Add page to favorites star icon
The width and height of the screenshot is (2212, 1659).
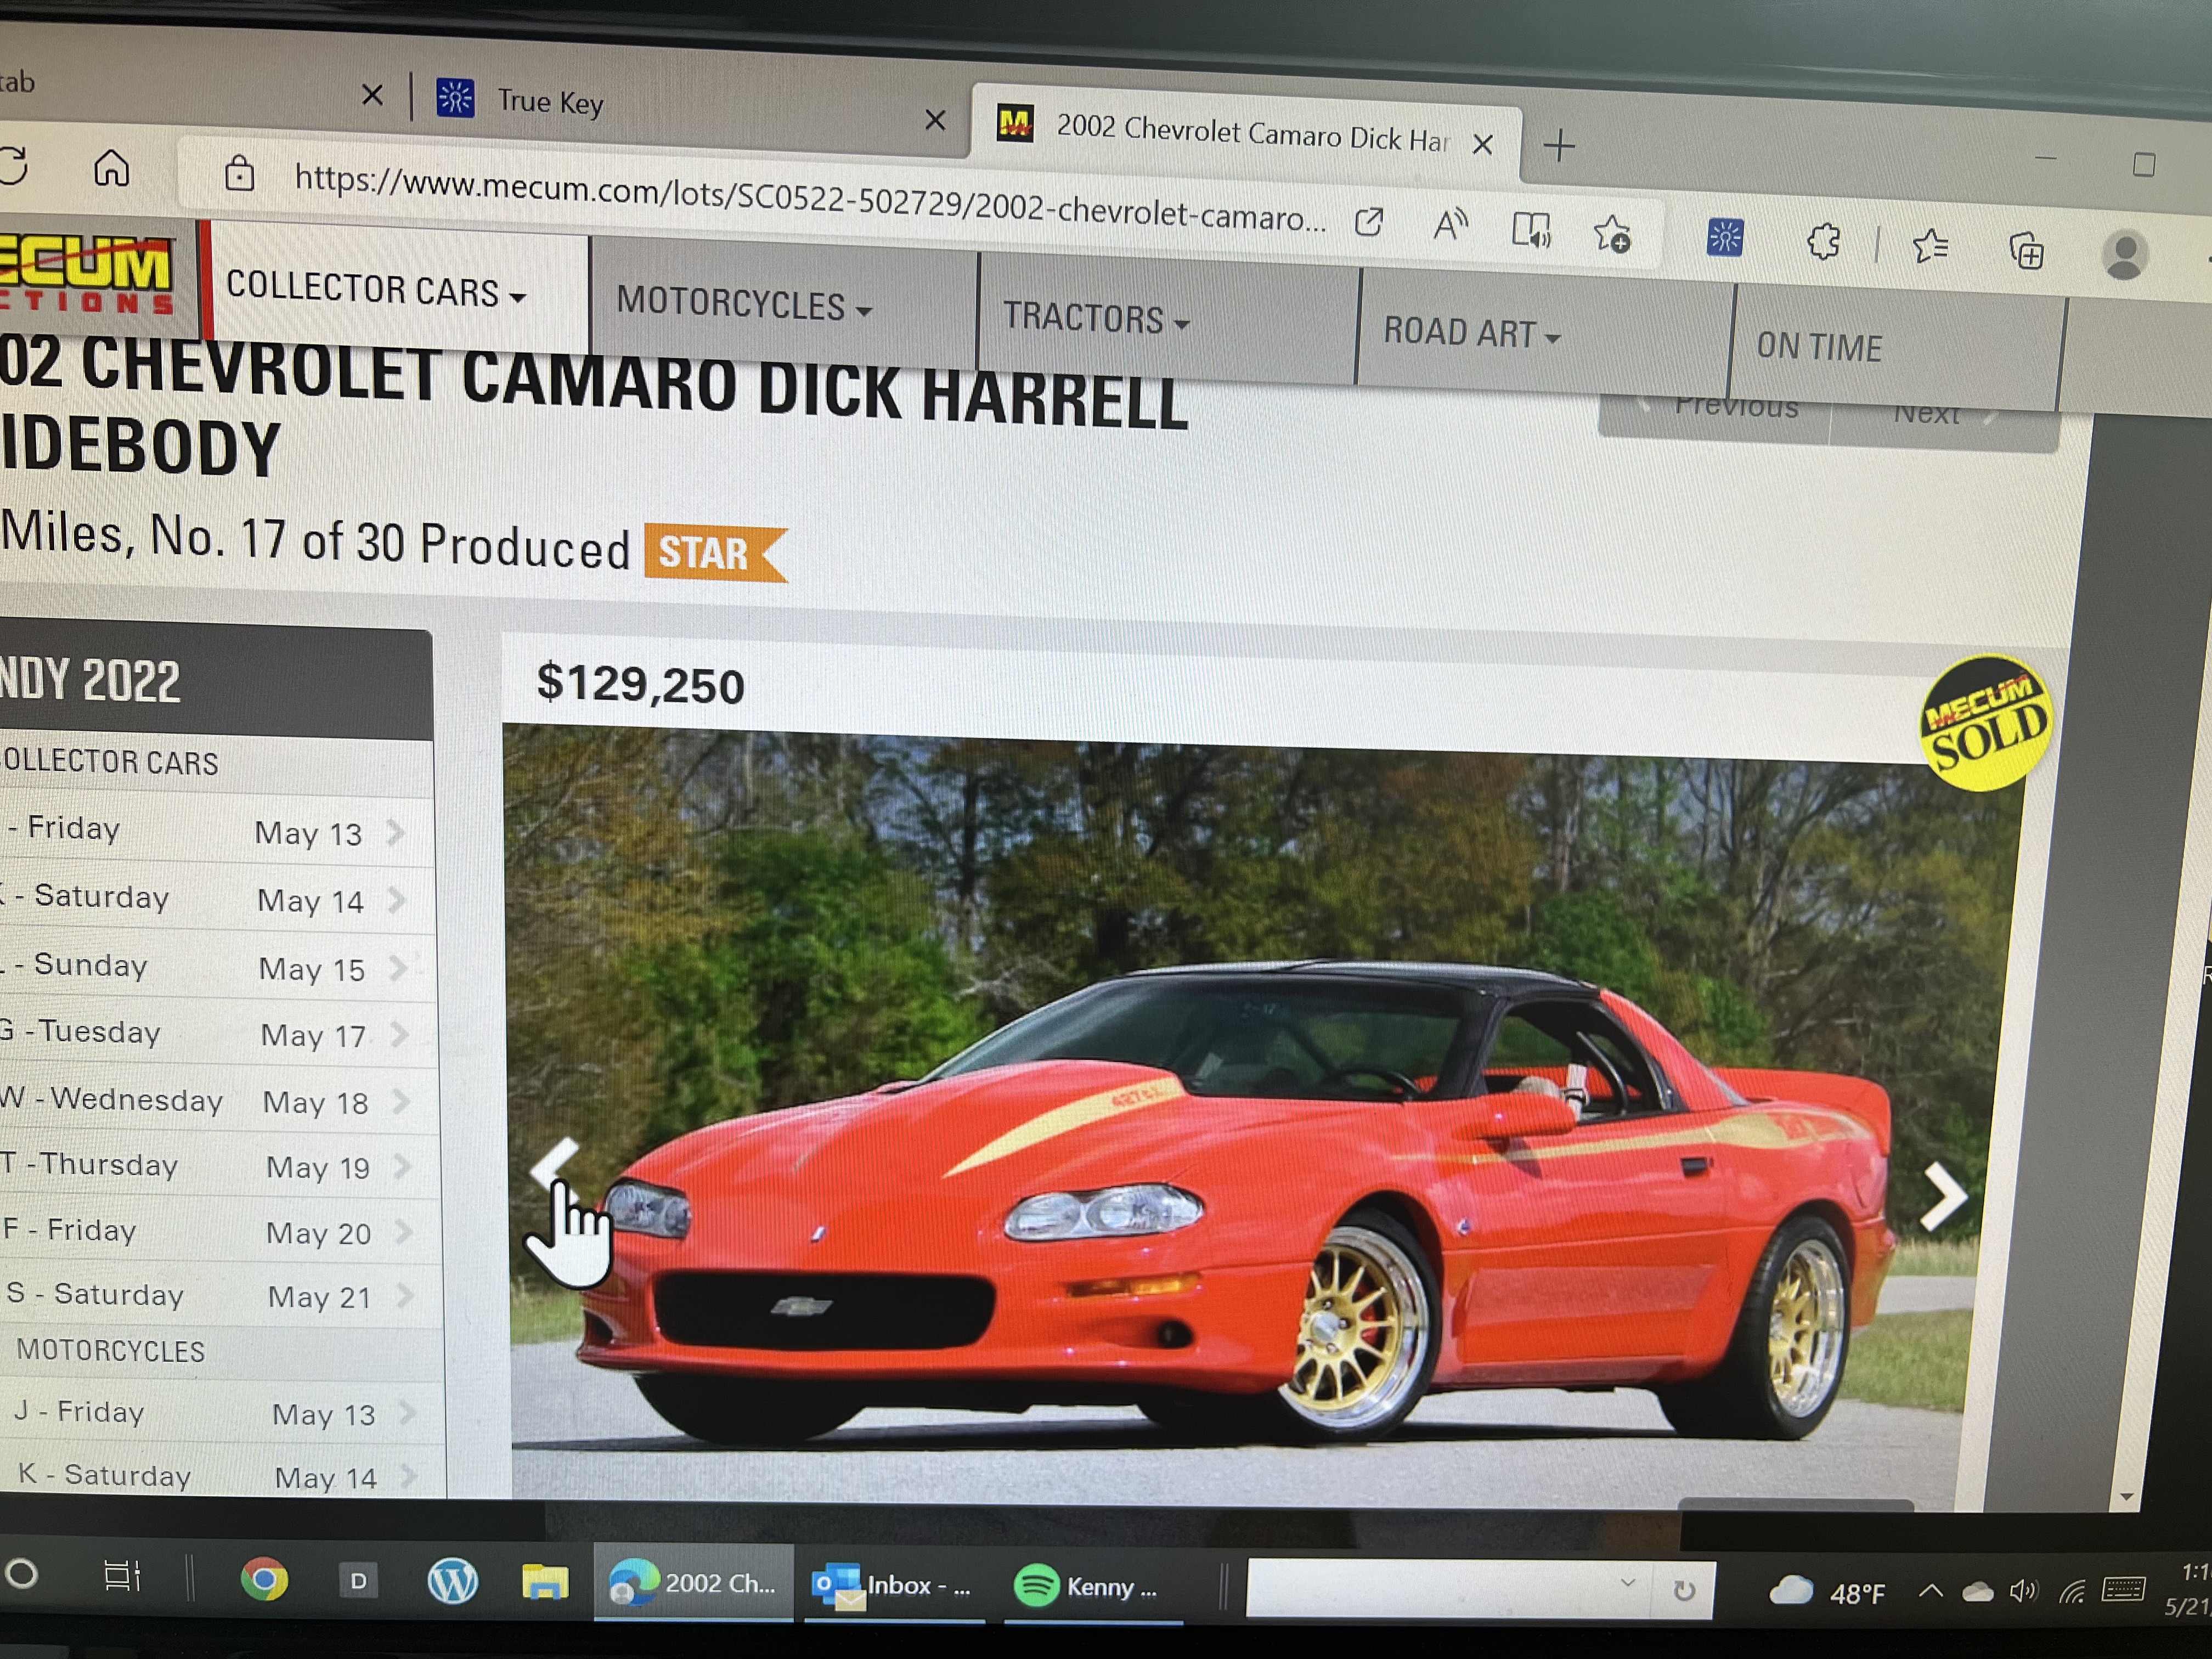tap(1612, 234)
